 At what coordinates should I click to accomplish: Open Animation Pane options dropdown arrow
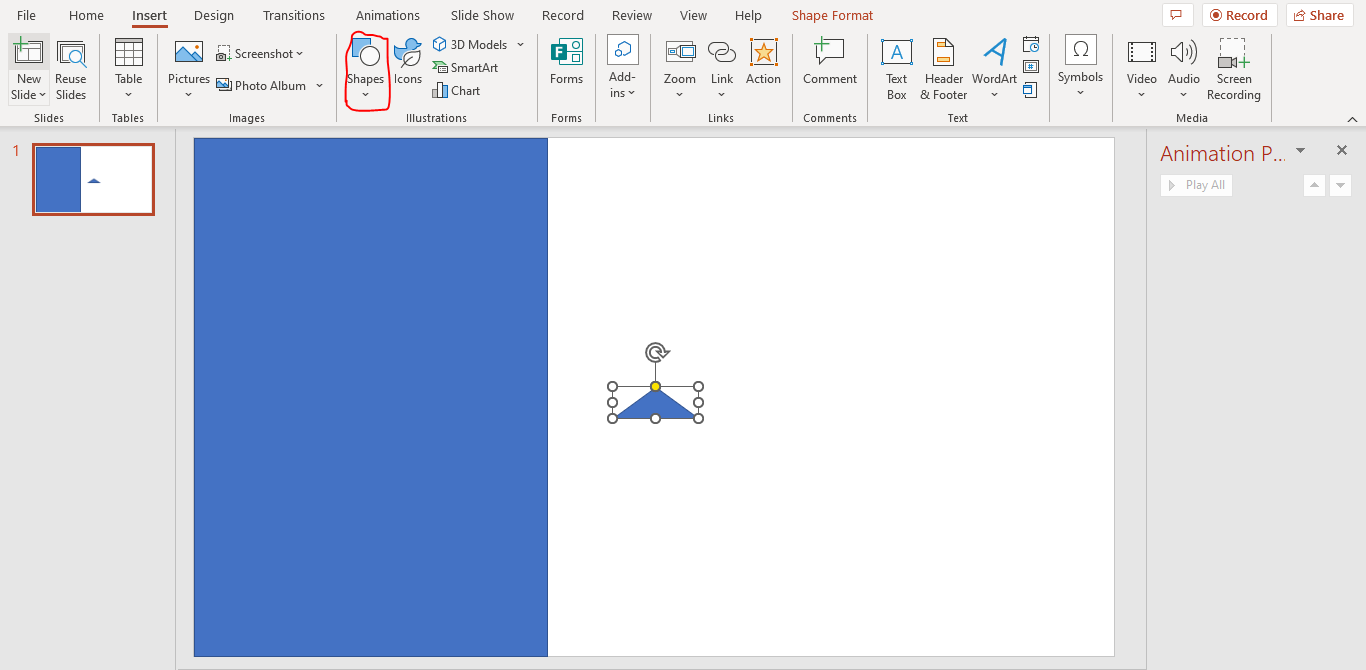pyautogui.click(x=1300, y=151)
